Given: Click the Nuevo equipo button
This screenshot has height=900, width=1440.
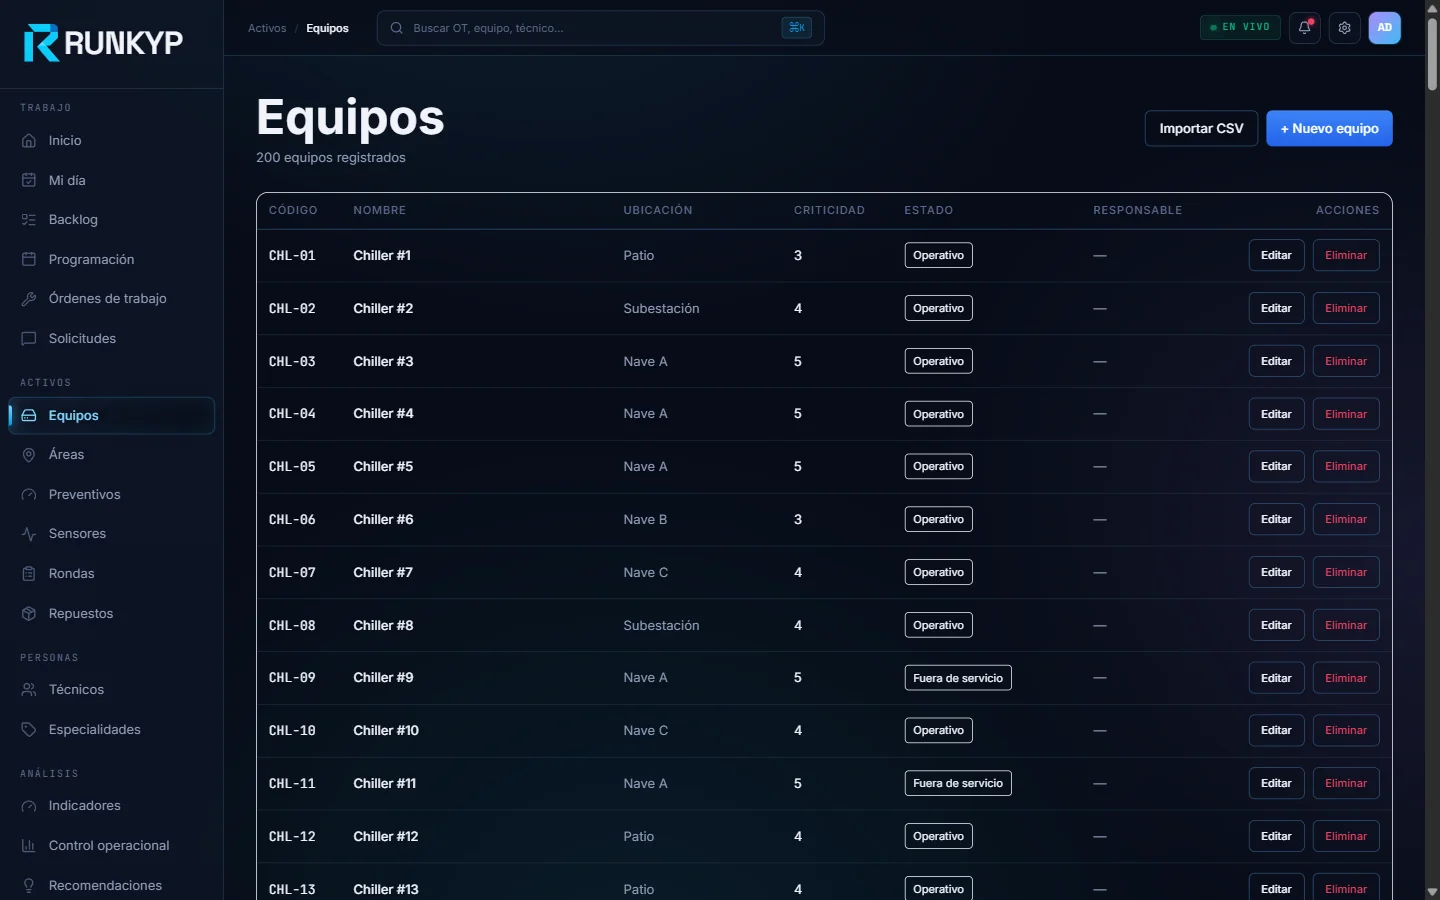Looking at the screenshot, I should [x=1329, y=128].
